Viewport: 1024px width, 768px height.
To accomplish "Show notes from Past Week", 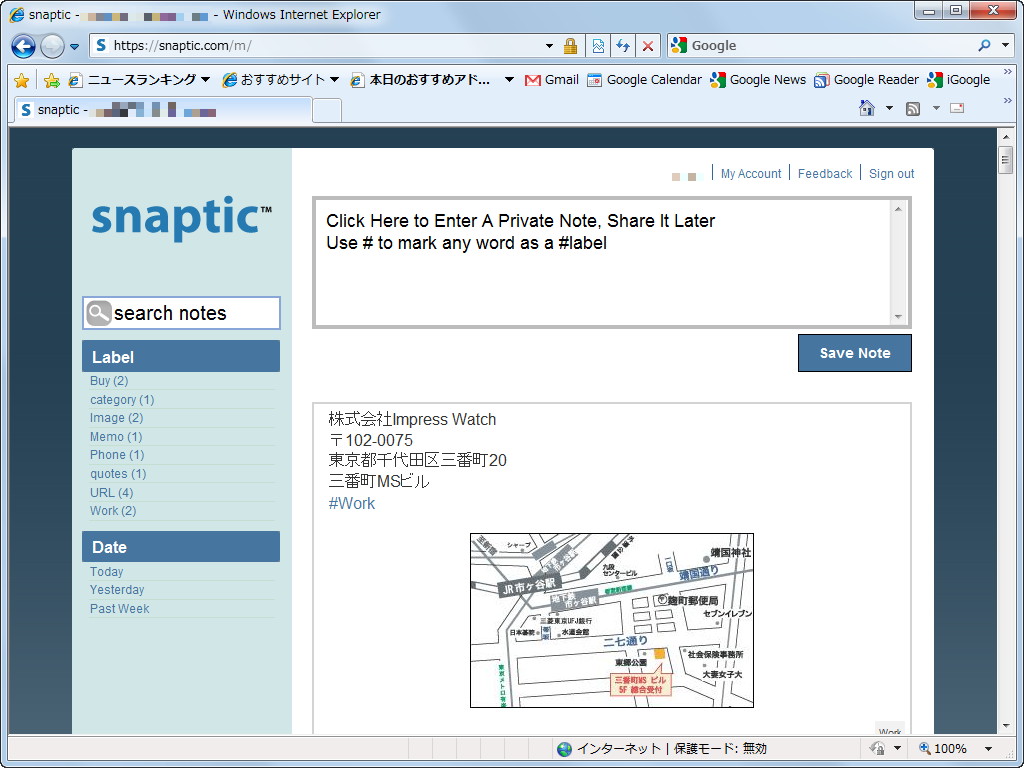I will coord(120,609).
